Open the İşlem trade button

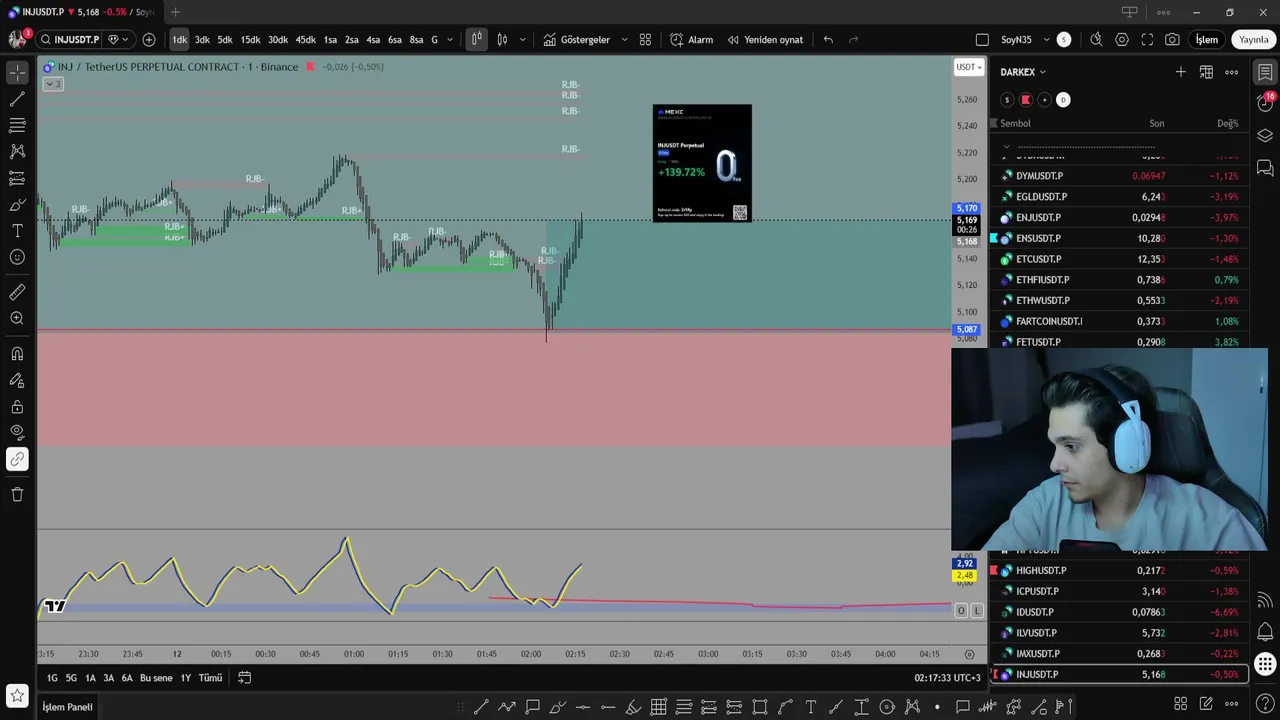(1207, 40)
